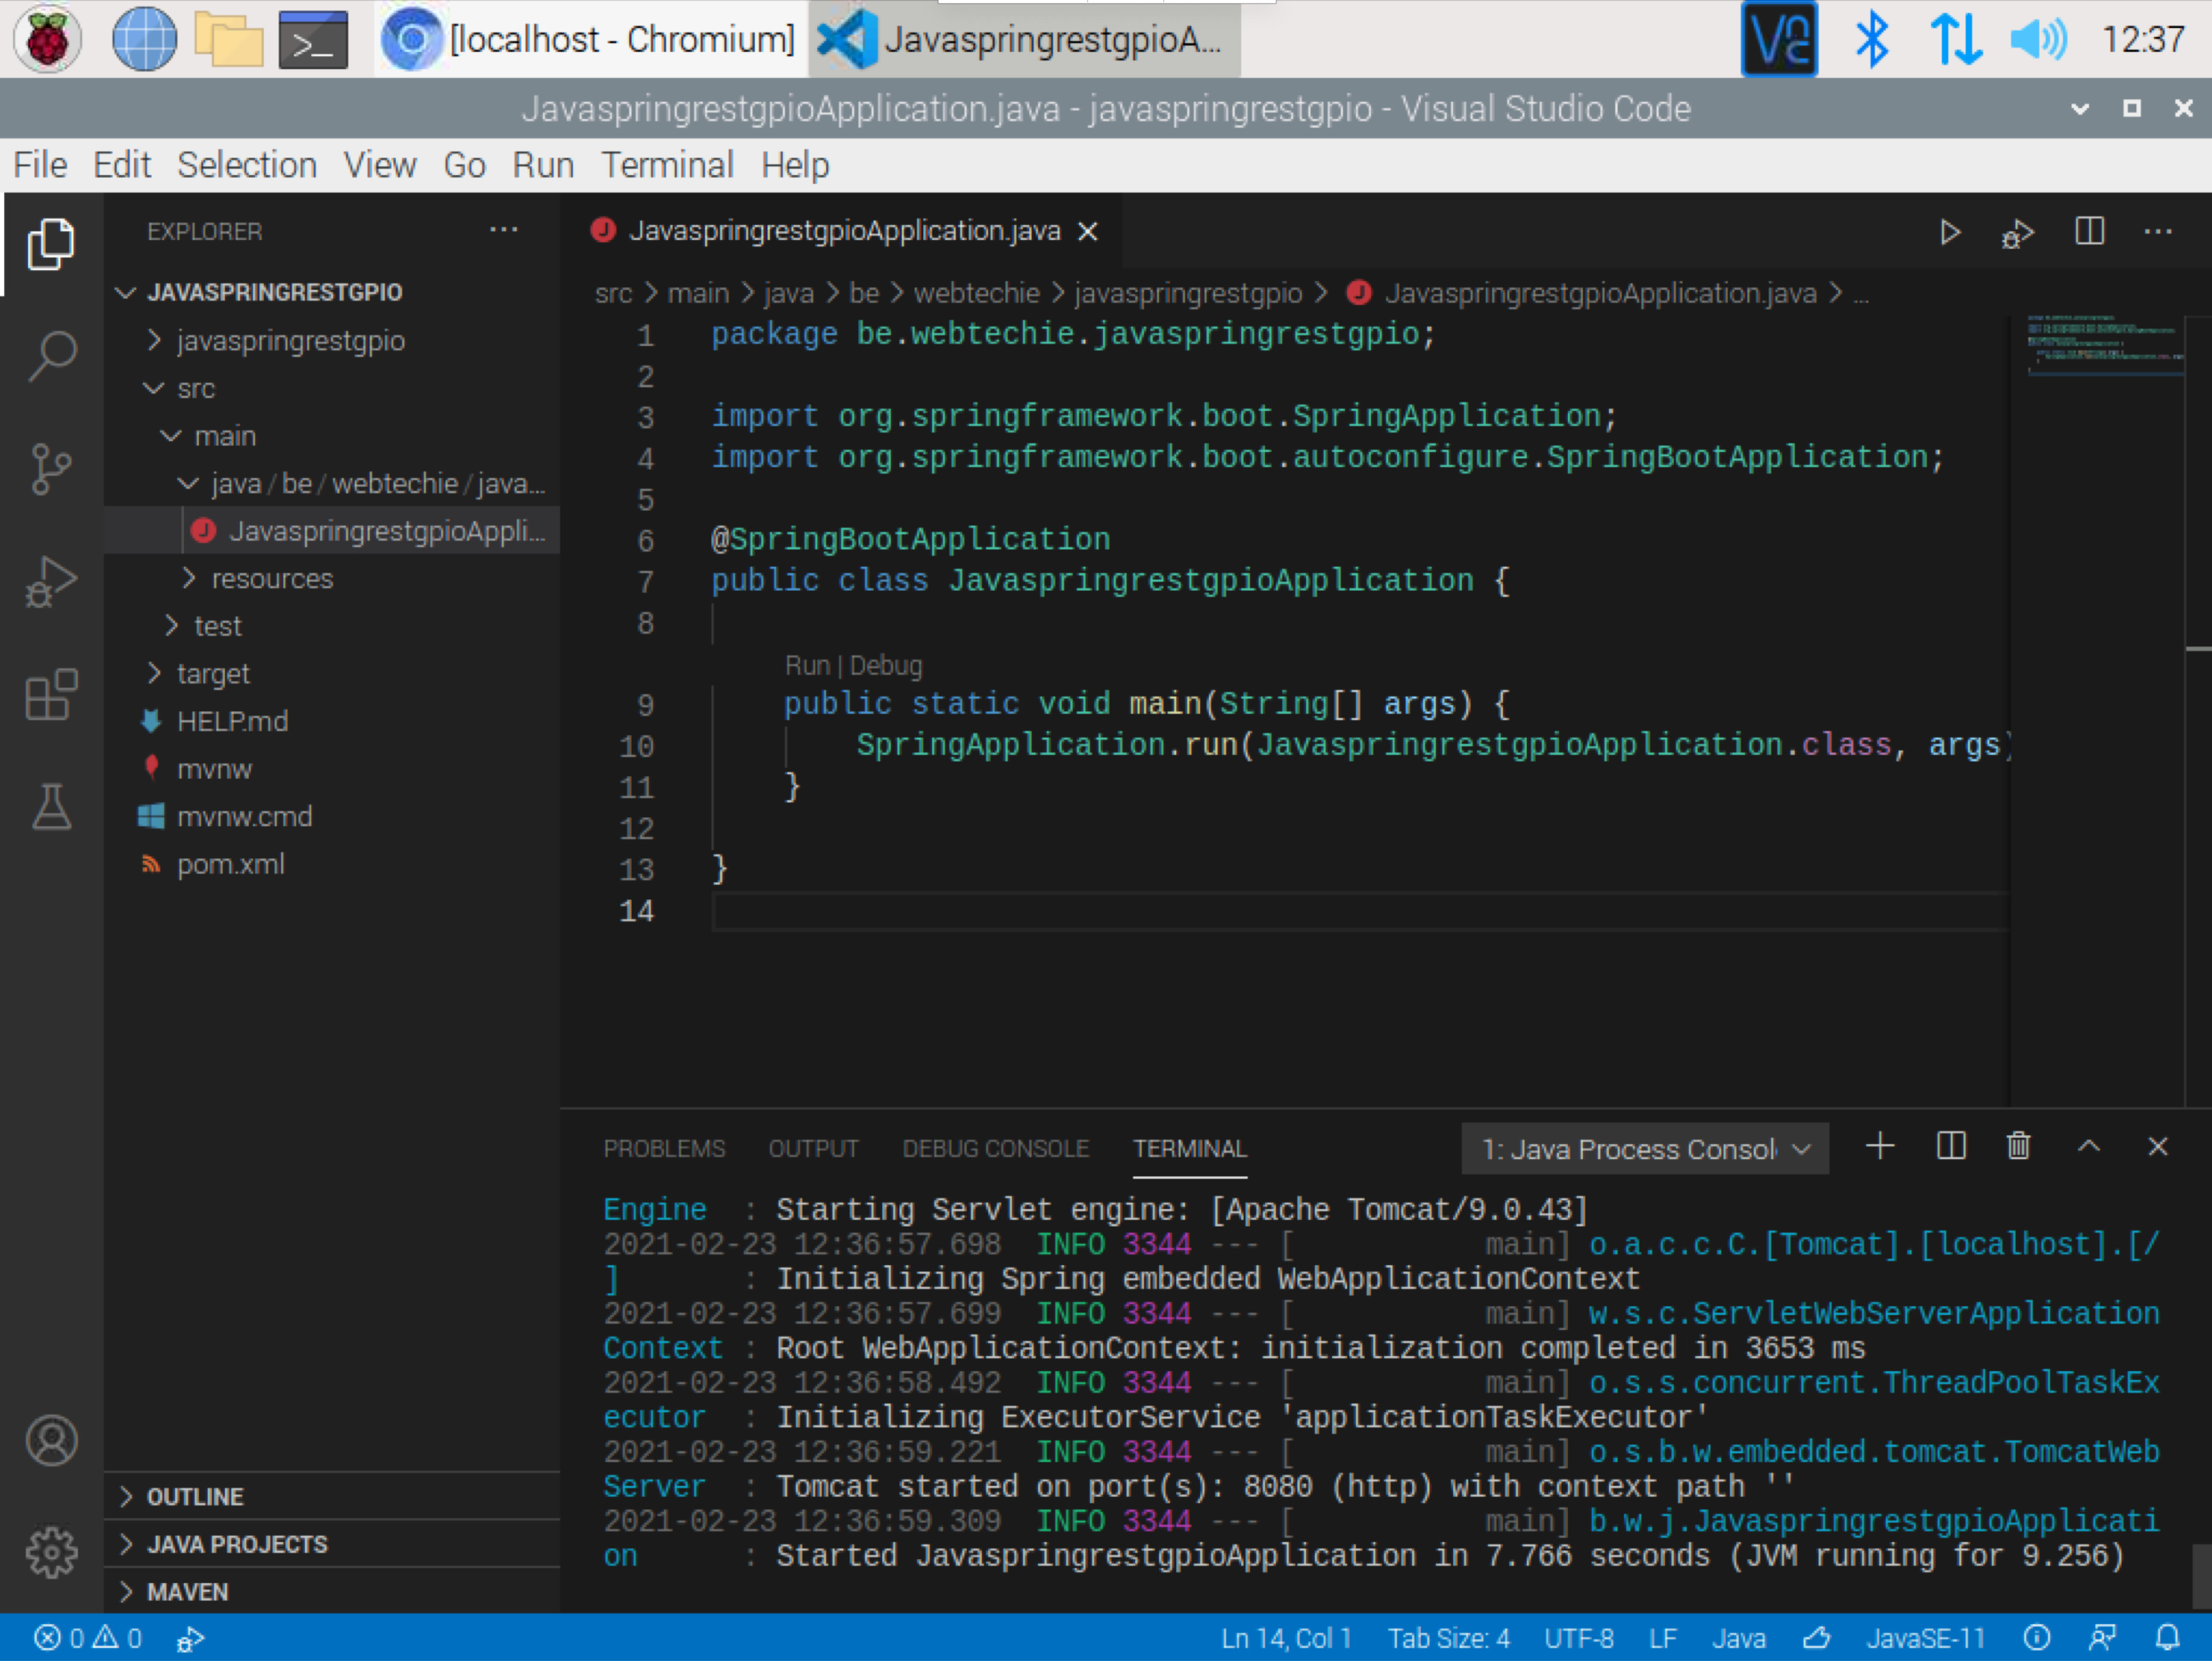
Task: Open the Java Process Console dropdown
Action: (x=1645, y=1149)
